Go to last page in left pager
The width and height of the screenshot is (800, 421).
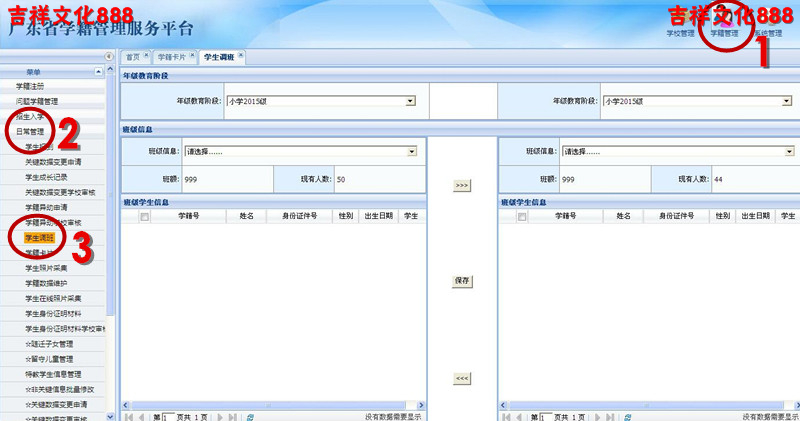[x=233, y=417]
